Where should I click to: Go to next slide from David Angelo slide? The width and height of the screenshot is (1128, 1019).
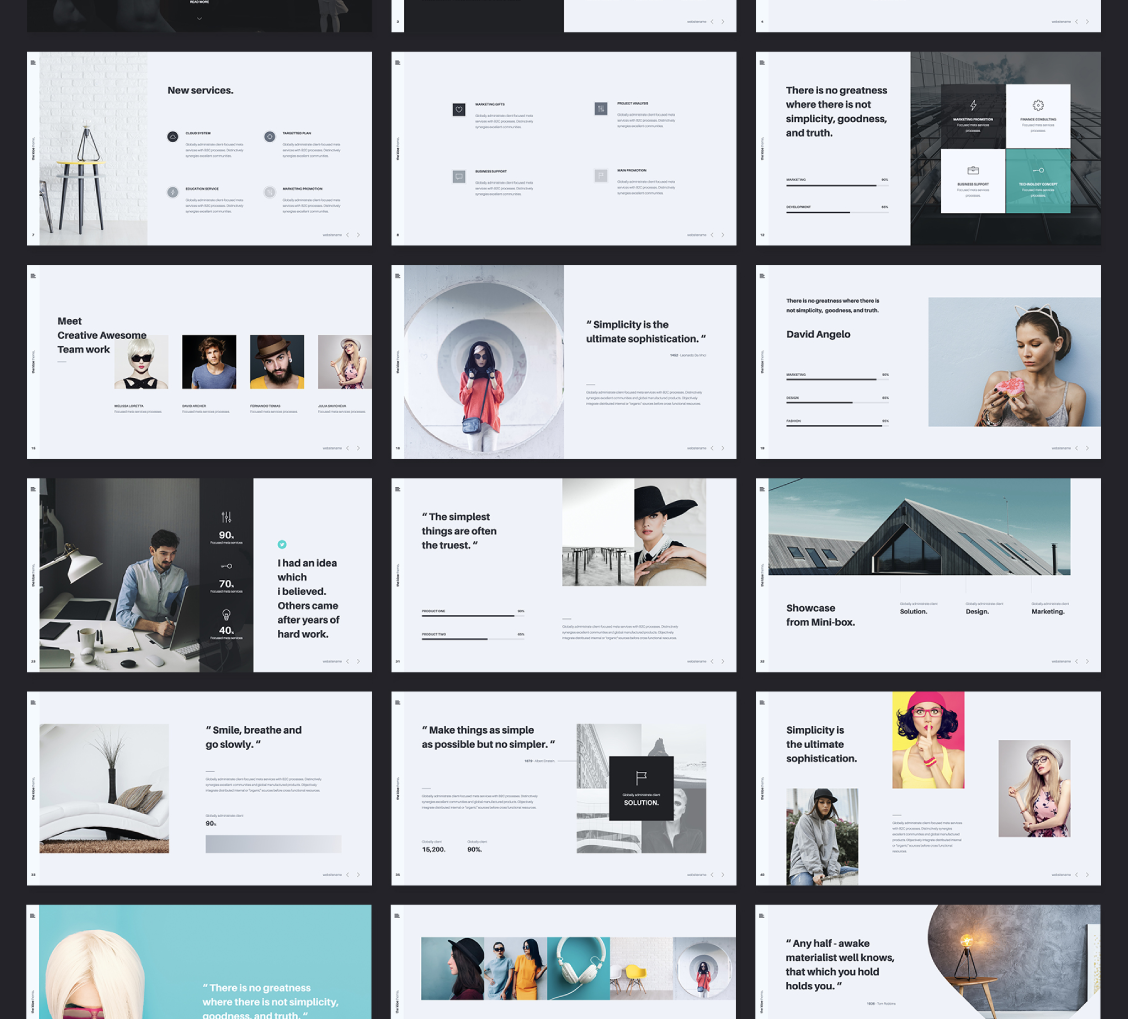1088,448
